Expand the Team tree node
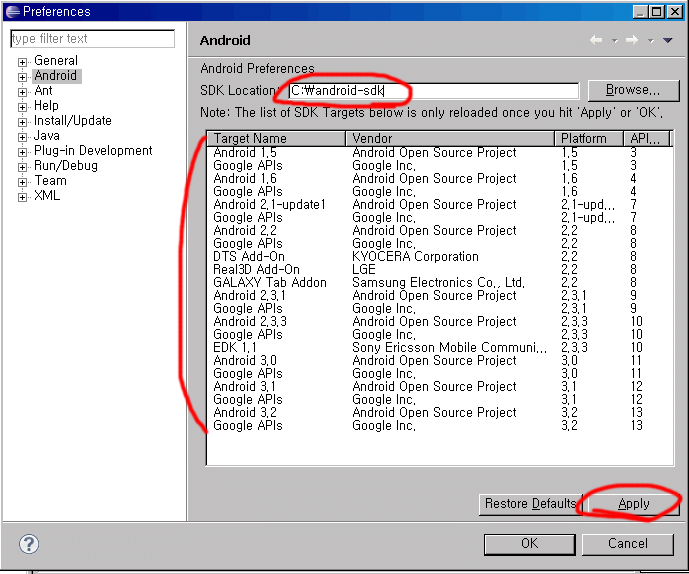This screenshot has width=689, height=574. (x=22, y=182)
